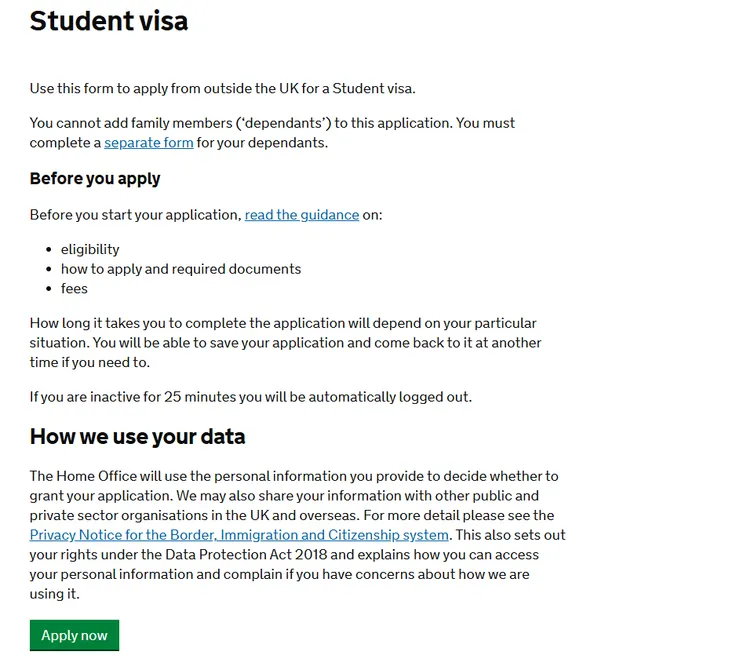The image size is (740, 658).
Task: Select the how to apply and required documents bullet
Action: (180, 269)
